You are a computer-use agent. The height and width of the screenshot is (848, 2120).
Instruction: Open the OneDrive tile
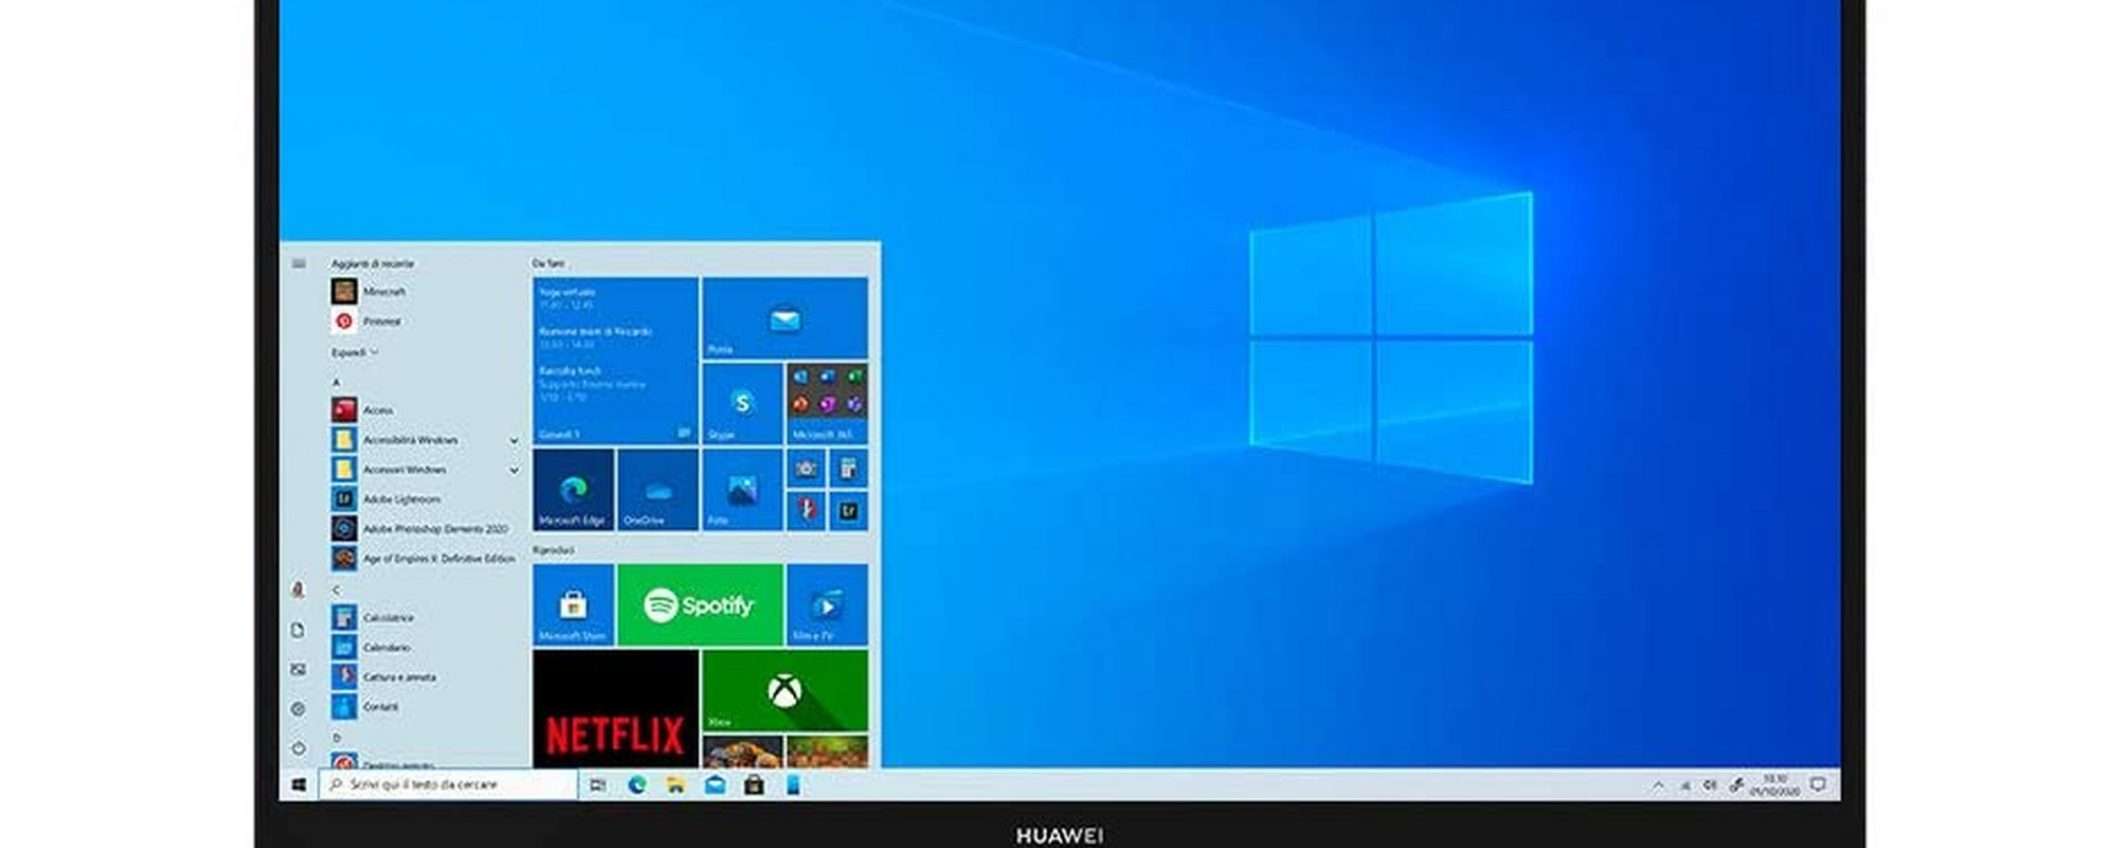(x=658, y=489)
